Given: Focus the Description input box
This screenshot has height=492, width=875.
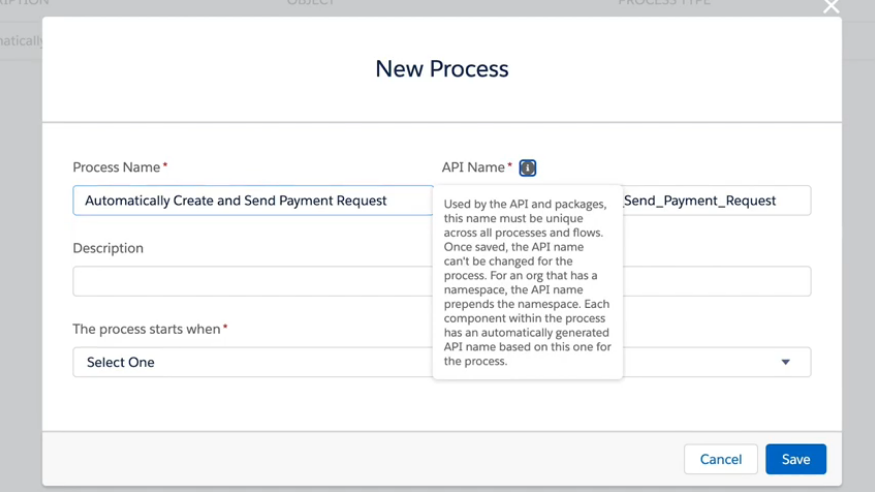Looking at the screenshot, I should tap(252, 281).
